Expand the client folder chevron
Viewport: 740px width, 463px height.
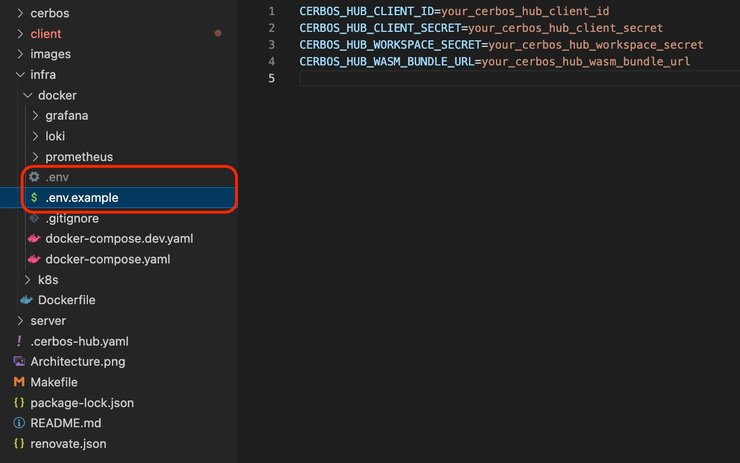[20, 34]
